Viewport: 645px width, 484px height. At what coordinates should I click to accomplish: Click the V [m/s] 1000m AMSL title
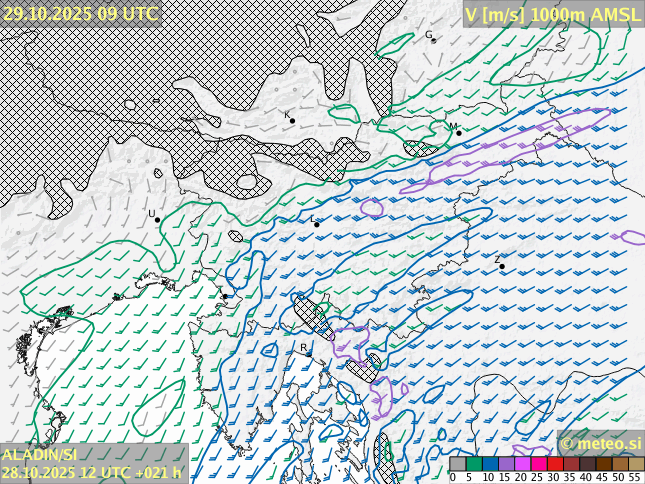(x=553, y=13)
